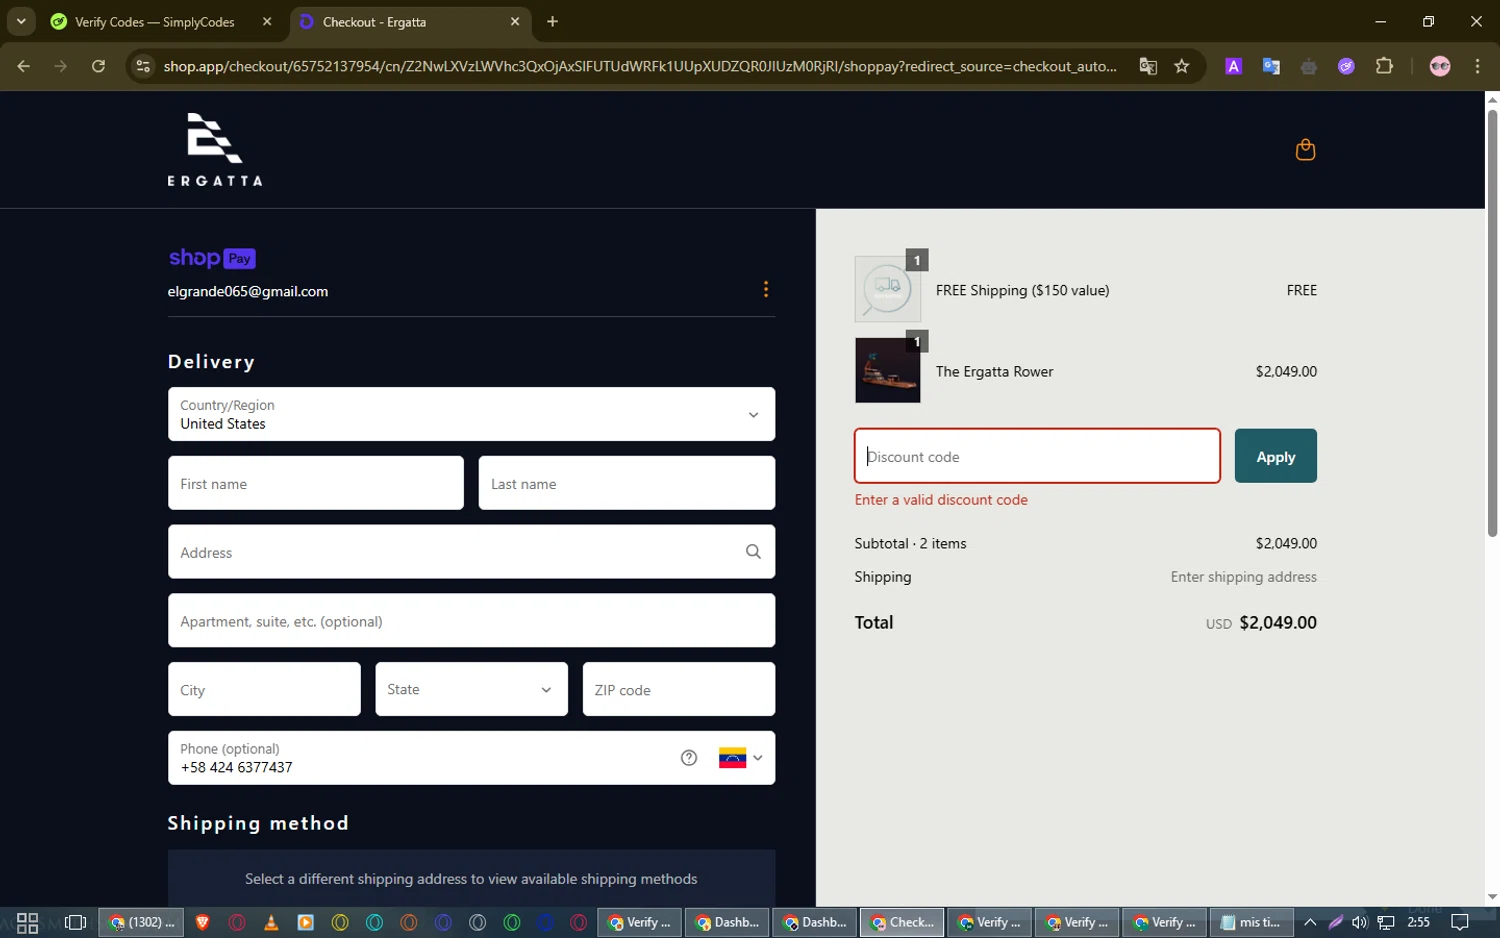Screen dimensions: 1500x938
Task: Click the FREE Shipping product thumbnail
Action: pyautogui.click(x=887, y=289)
